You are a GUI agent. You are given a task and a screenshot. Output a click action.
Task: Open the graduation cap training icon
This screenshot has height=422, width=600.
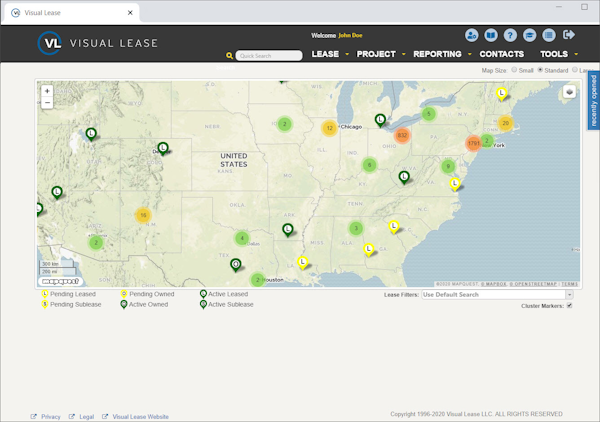point(530,35)
